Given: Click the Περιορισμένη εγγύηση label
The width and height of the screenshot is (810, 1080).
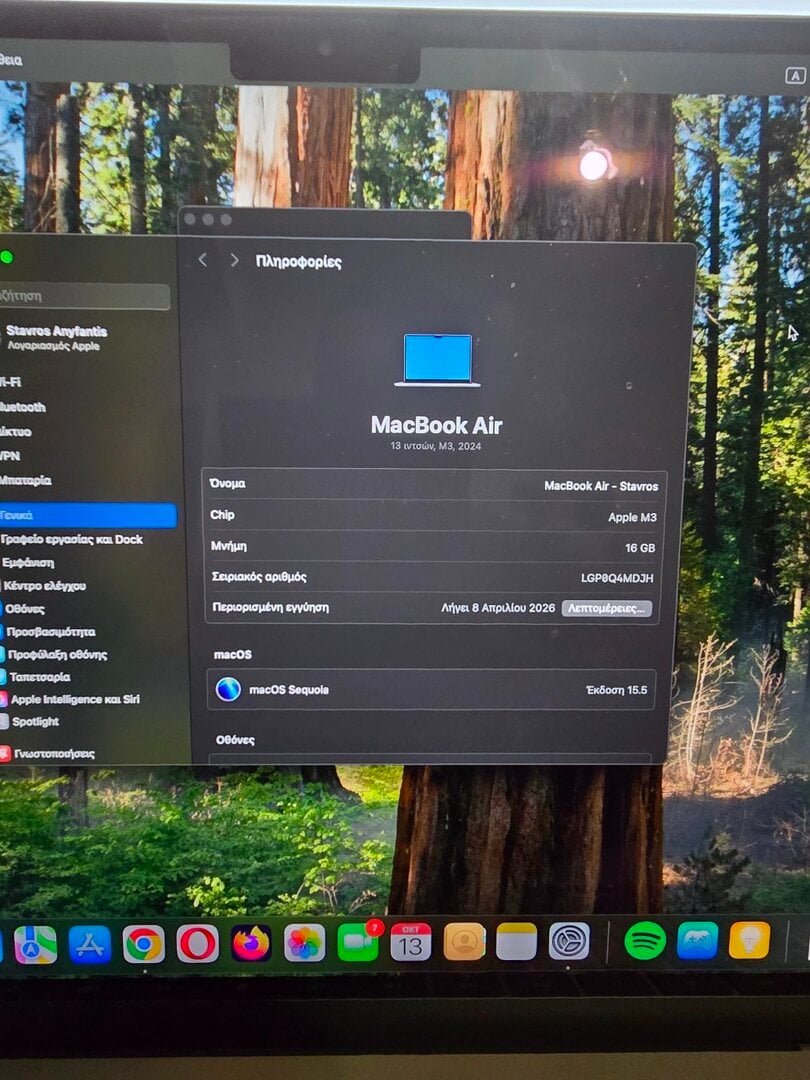Looking at the screenshot, I should pyautogui.click(x=271, y=607).
